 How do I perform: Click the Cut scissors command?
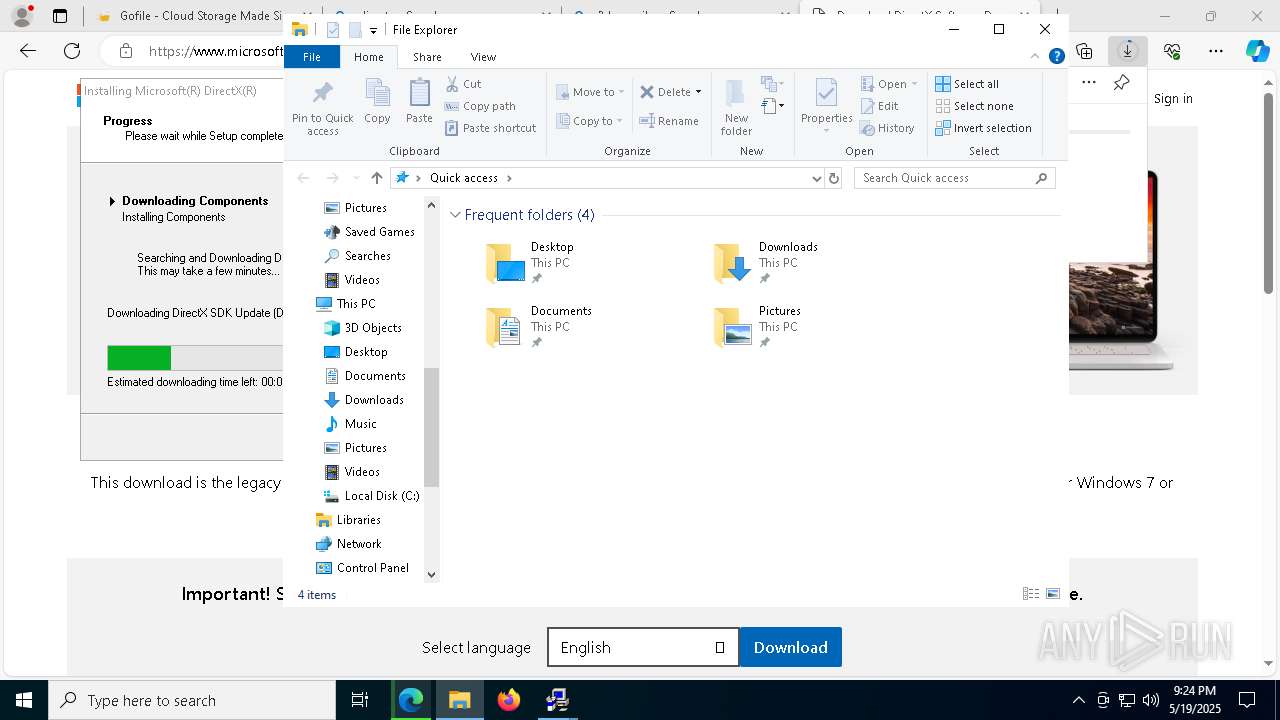point(463,84)
